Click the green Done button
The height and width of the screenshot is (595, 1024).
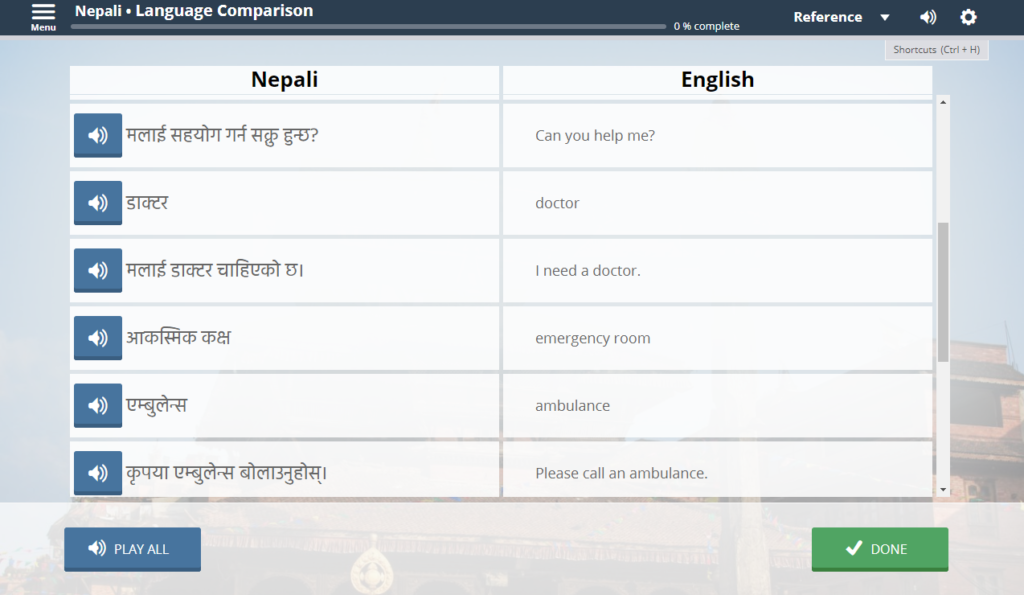point(879,549)
